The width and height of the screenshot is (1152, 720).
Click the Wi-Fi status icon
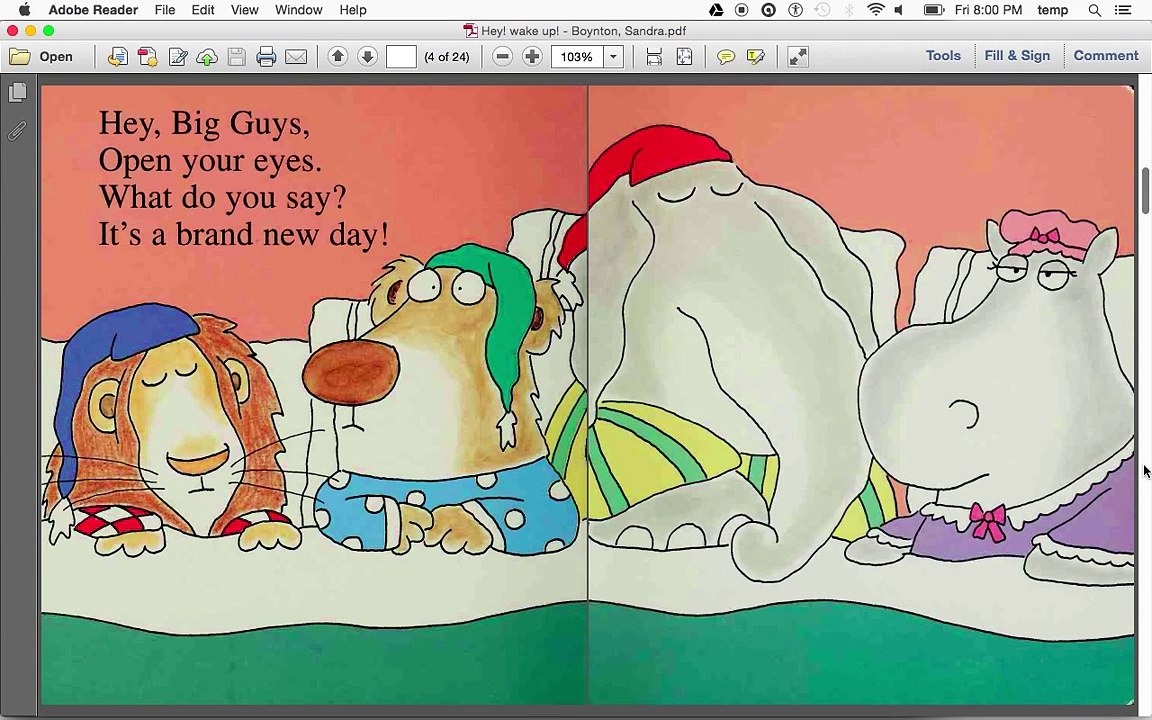(875, 10)
